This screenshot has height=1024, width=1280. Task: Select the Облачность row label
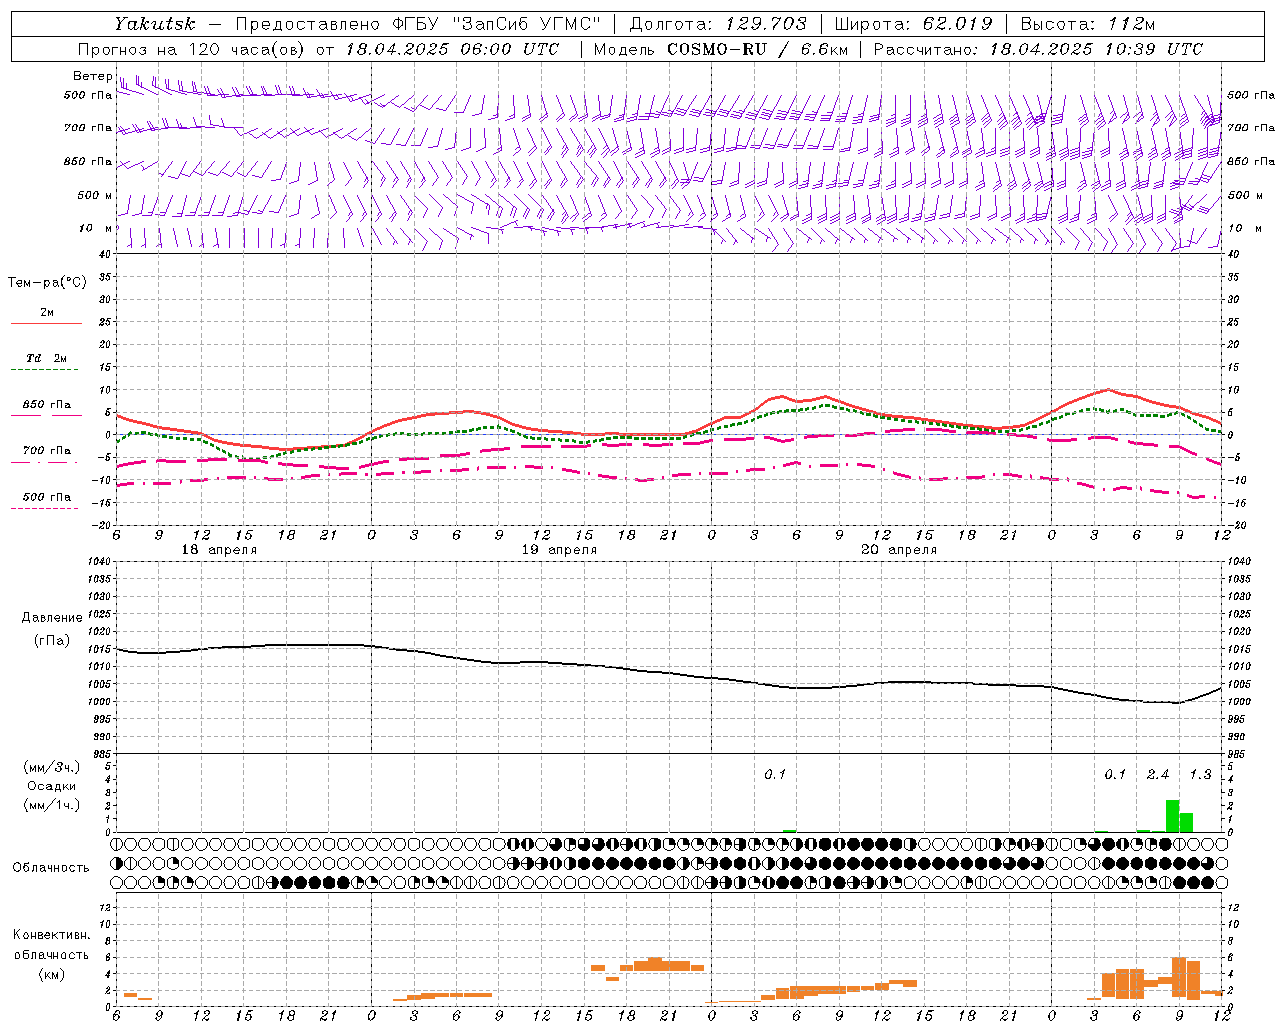point(51,867)
